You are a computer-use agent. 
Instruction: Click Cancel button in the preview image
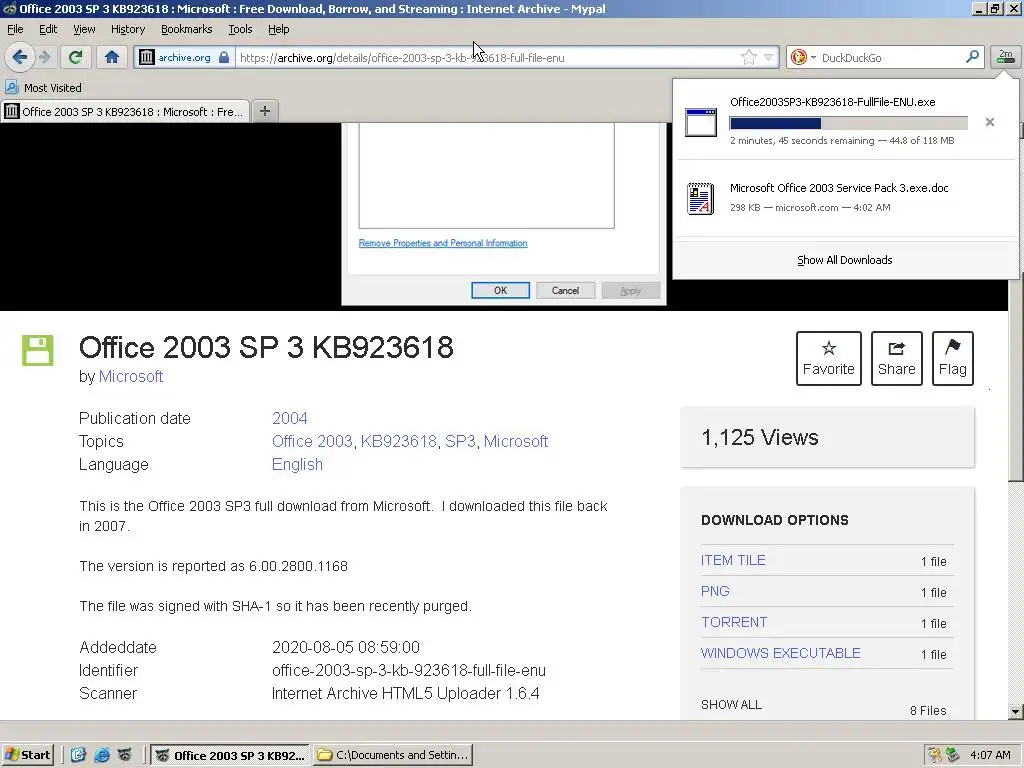(x=565, y=291)
